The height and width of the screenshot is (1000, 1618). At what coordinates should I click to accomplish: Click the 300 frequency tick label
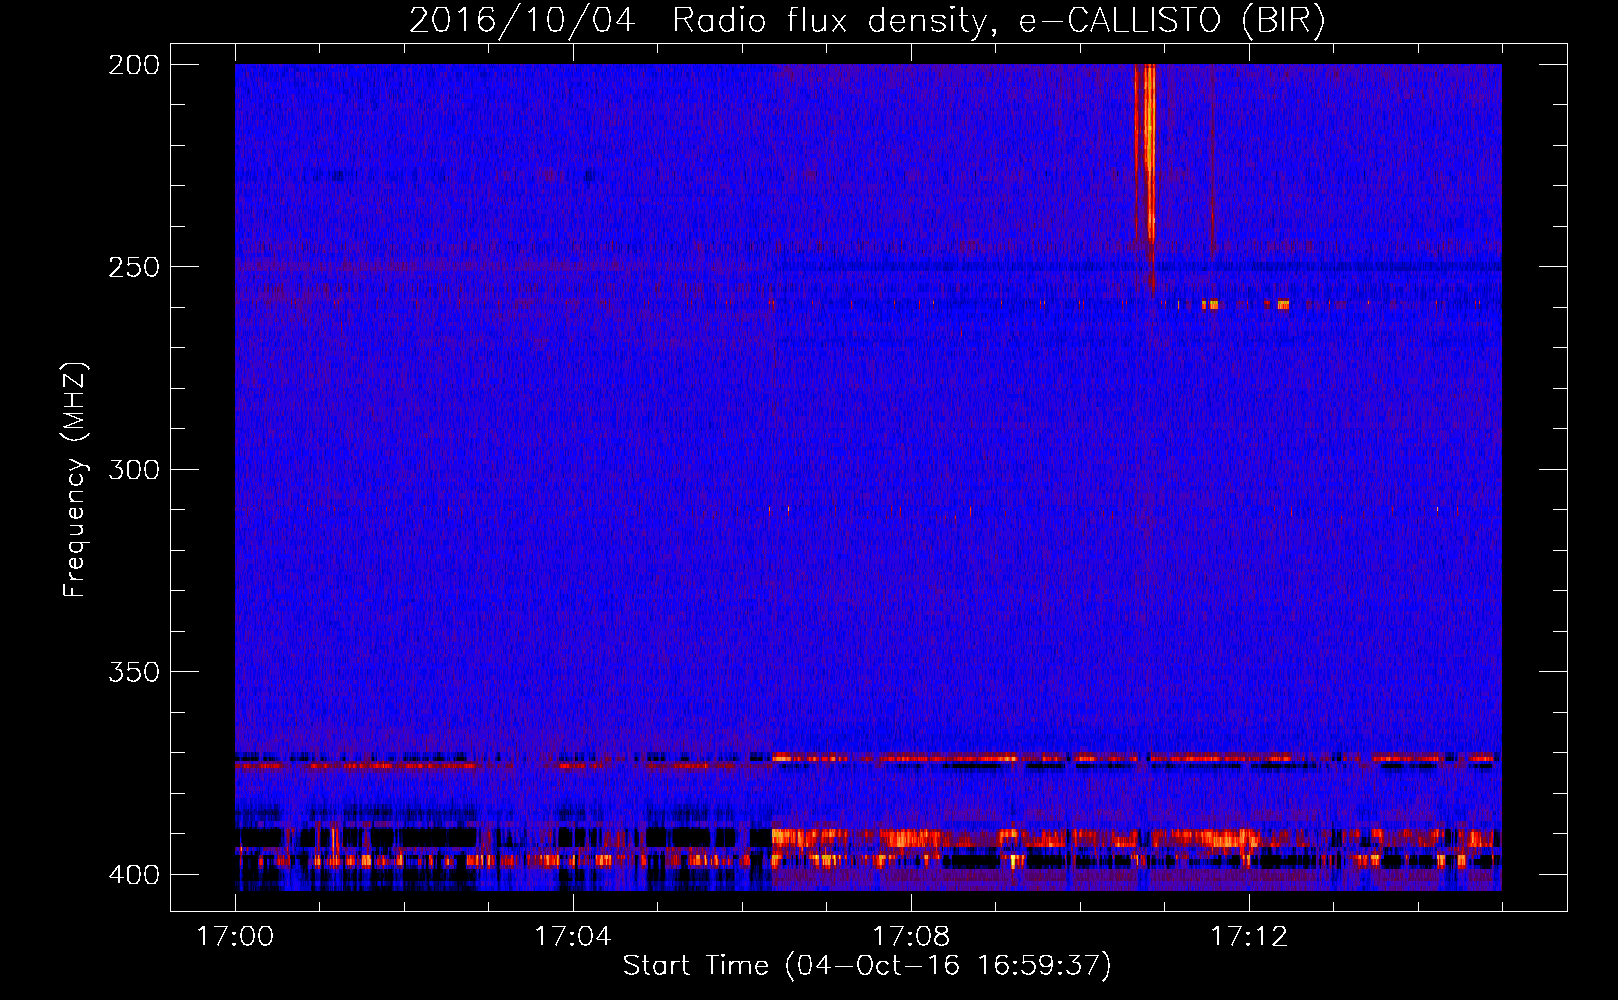(134, 469)
